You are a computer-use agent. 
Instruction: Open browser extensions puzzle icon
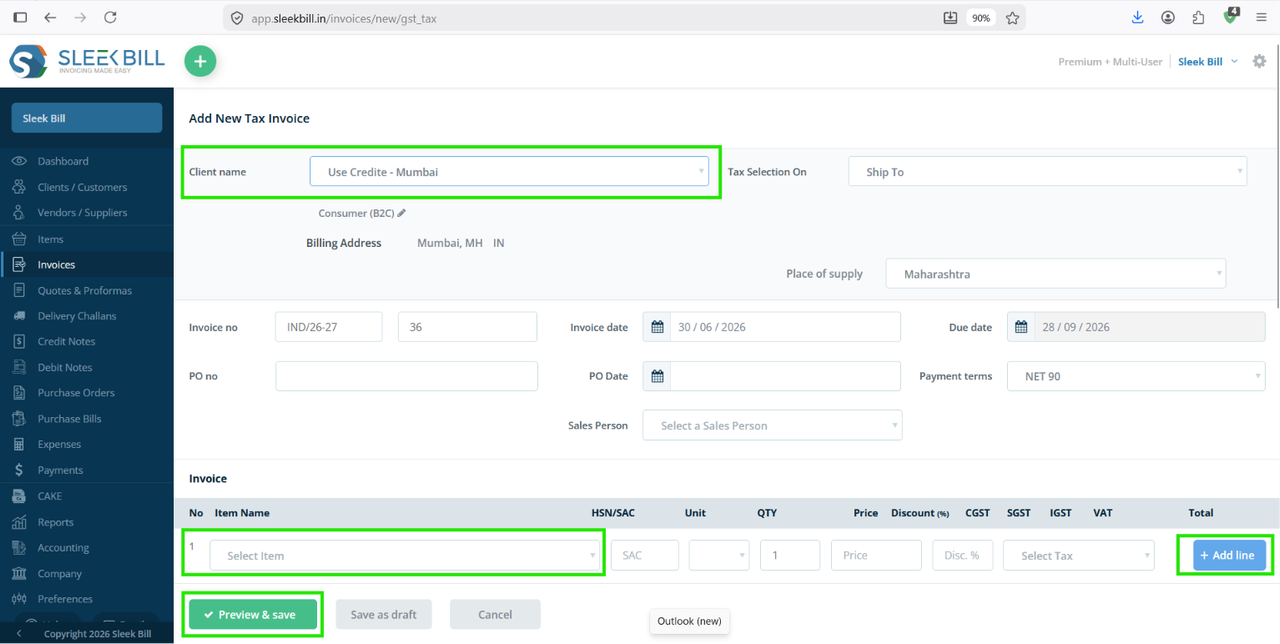(1198, 18)
